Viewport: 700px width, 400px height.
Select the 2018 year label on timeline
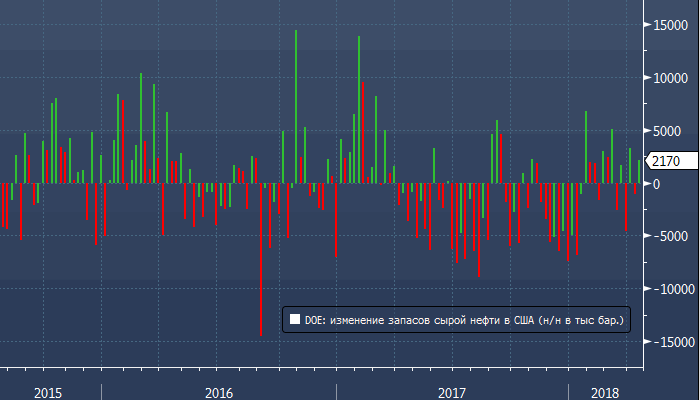pos(603,393)
